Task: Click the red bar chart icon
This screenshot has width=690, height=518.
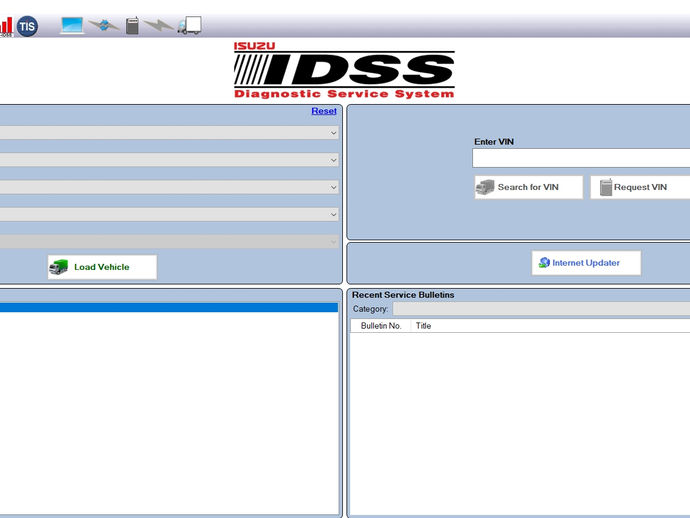Action: tap(6, 26)
